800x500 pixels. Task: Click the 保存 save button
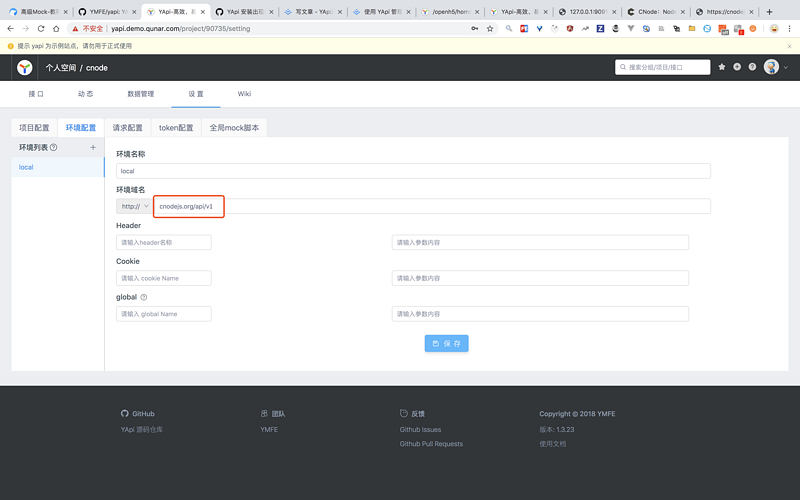(446, 343)
